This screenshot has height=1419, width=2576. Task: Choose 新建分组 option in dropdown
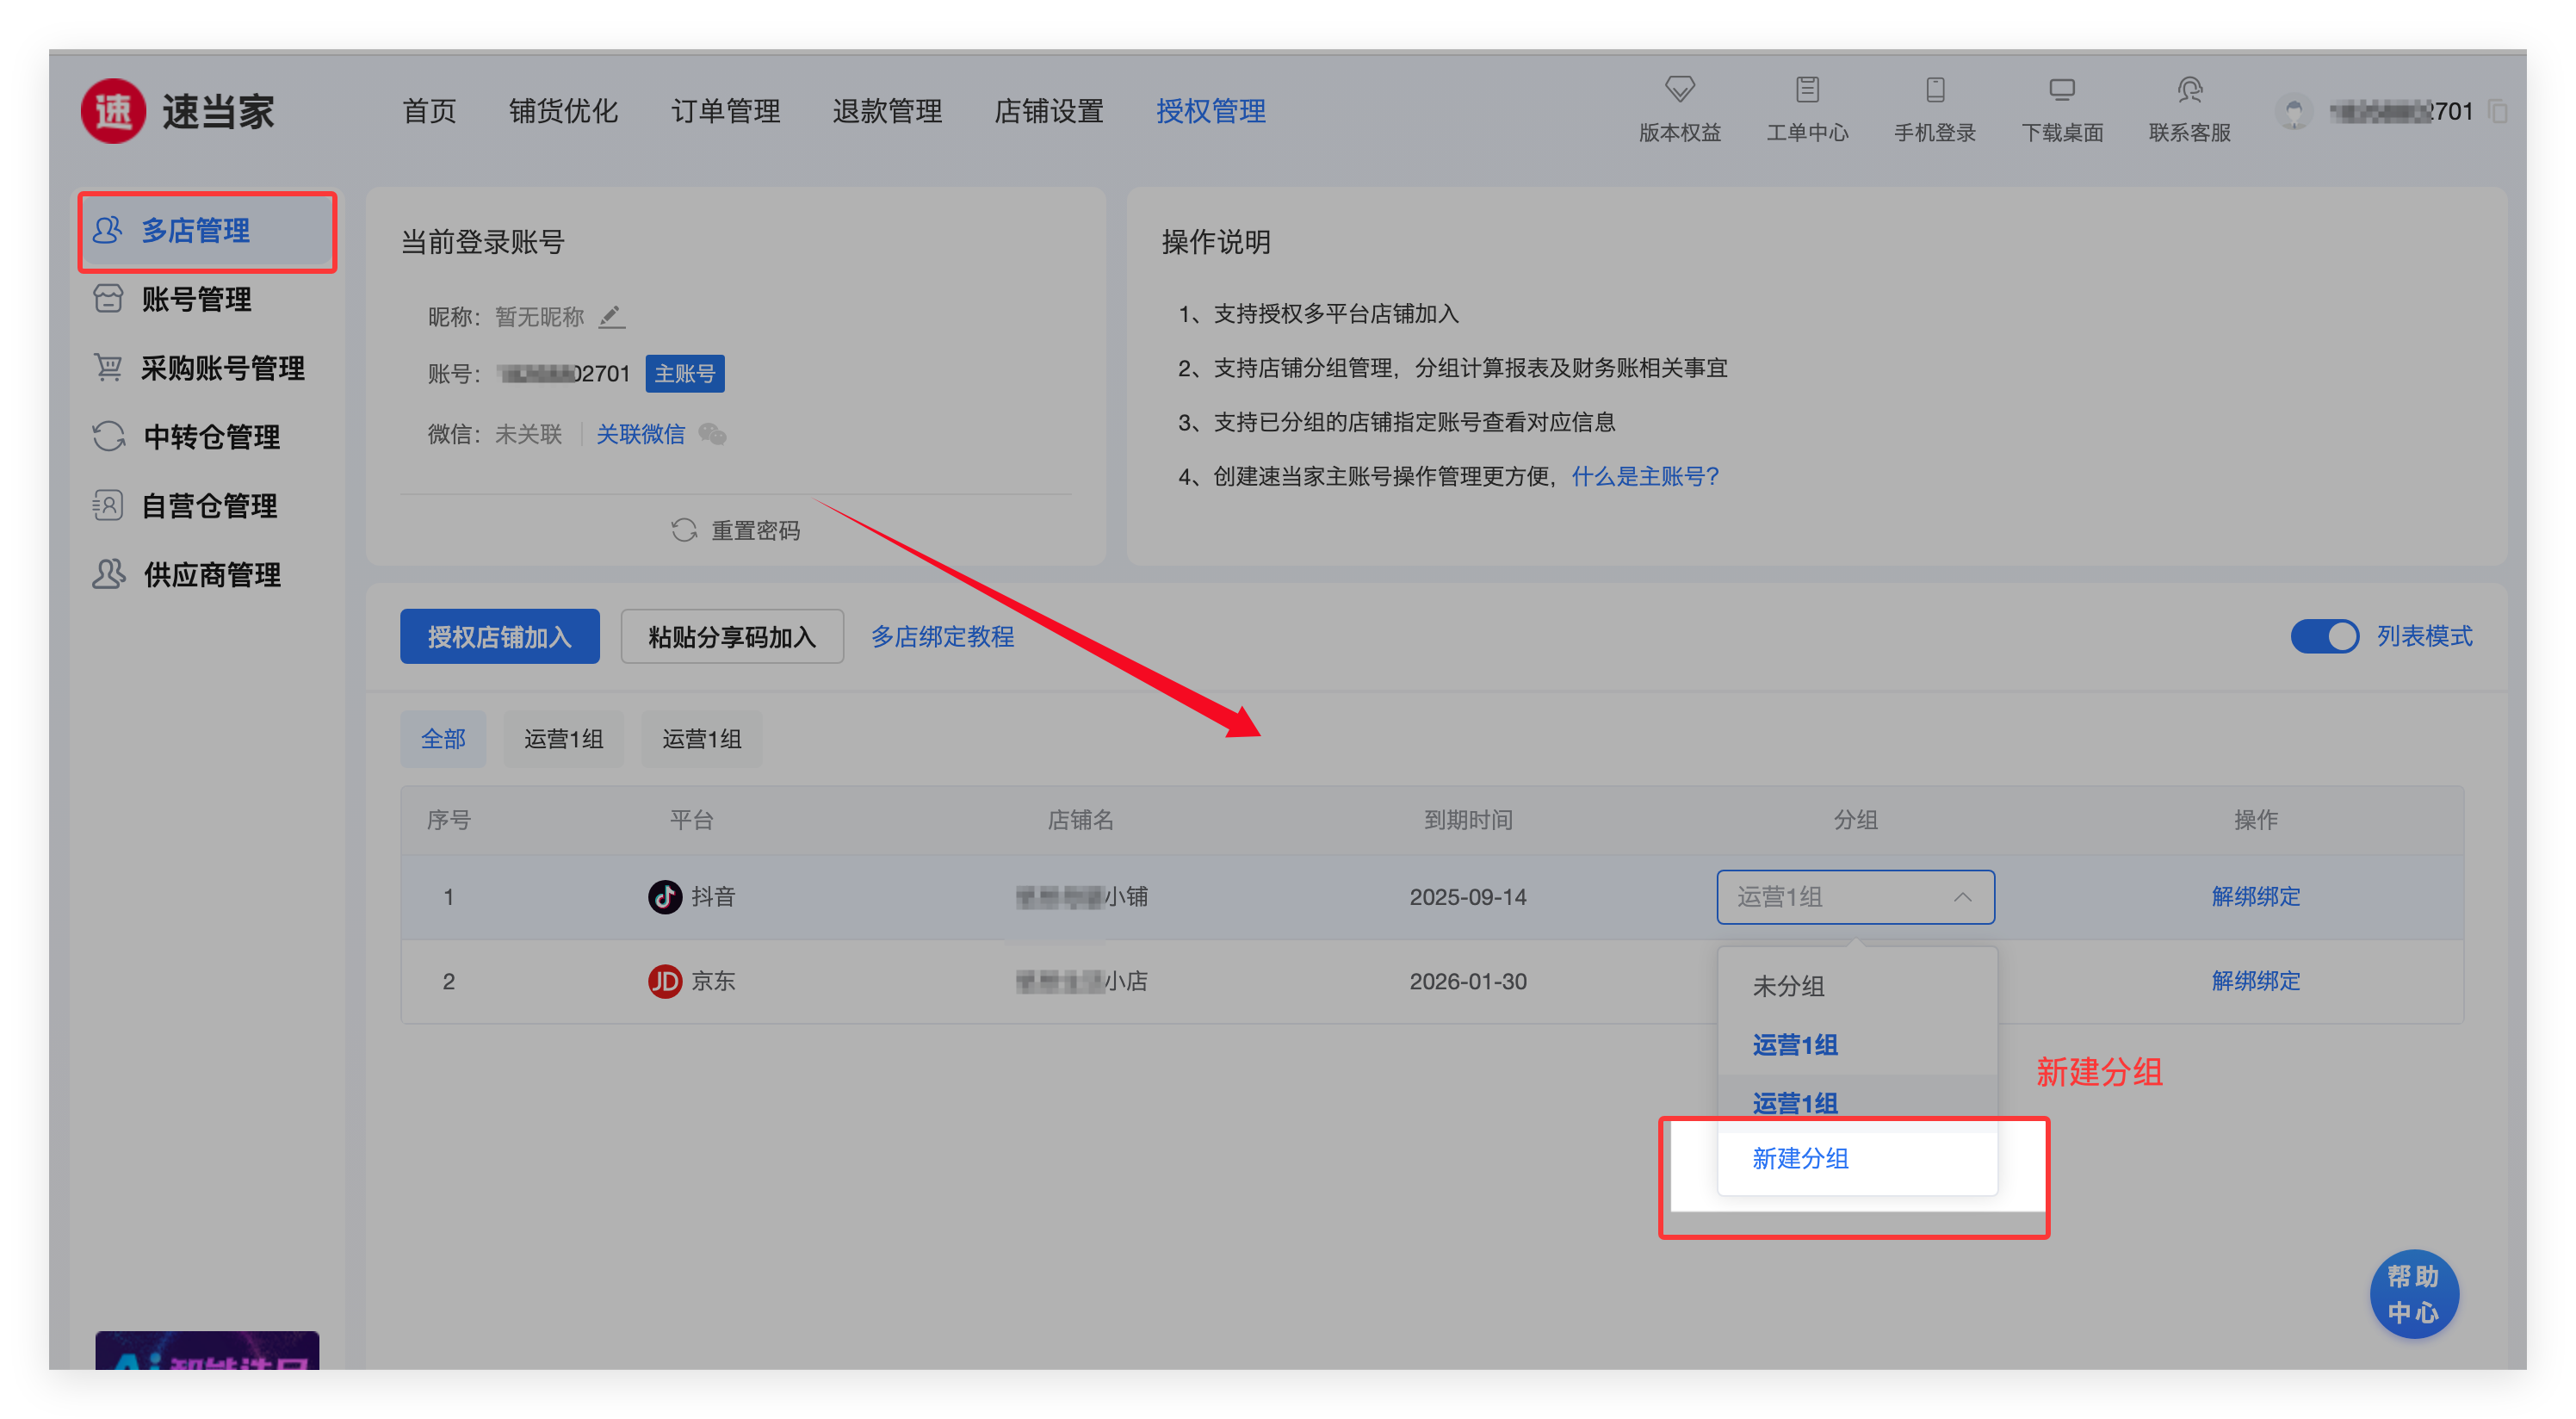pyautogui.click(x=1800, y=1158)
